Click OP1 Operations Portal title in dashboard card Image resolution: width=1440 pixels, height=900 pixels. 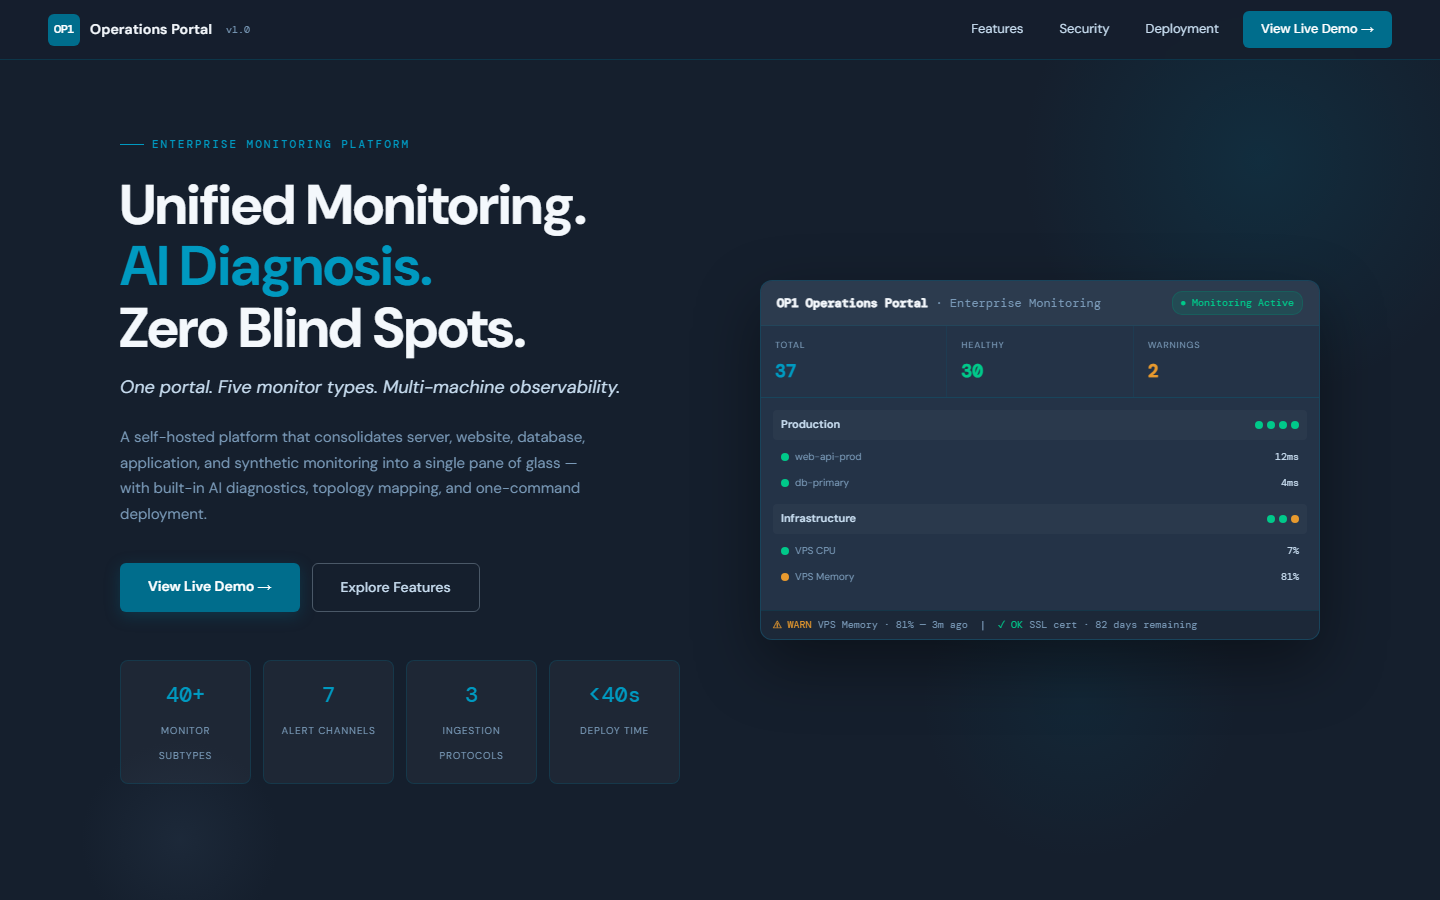(x=852, y=303)
